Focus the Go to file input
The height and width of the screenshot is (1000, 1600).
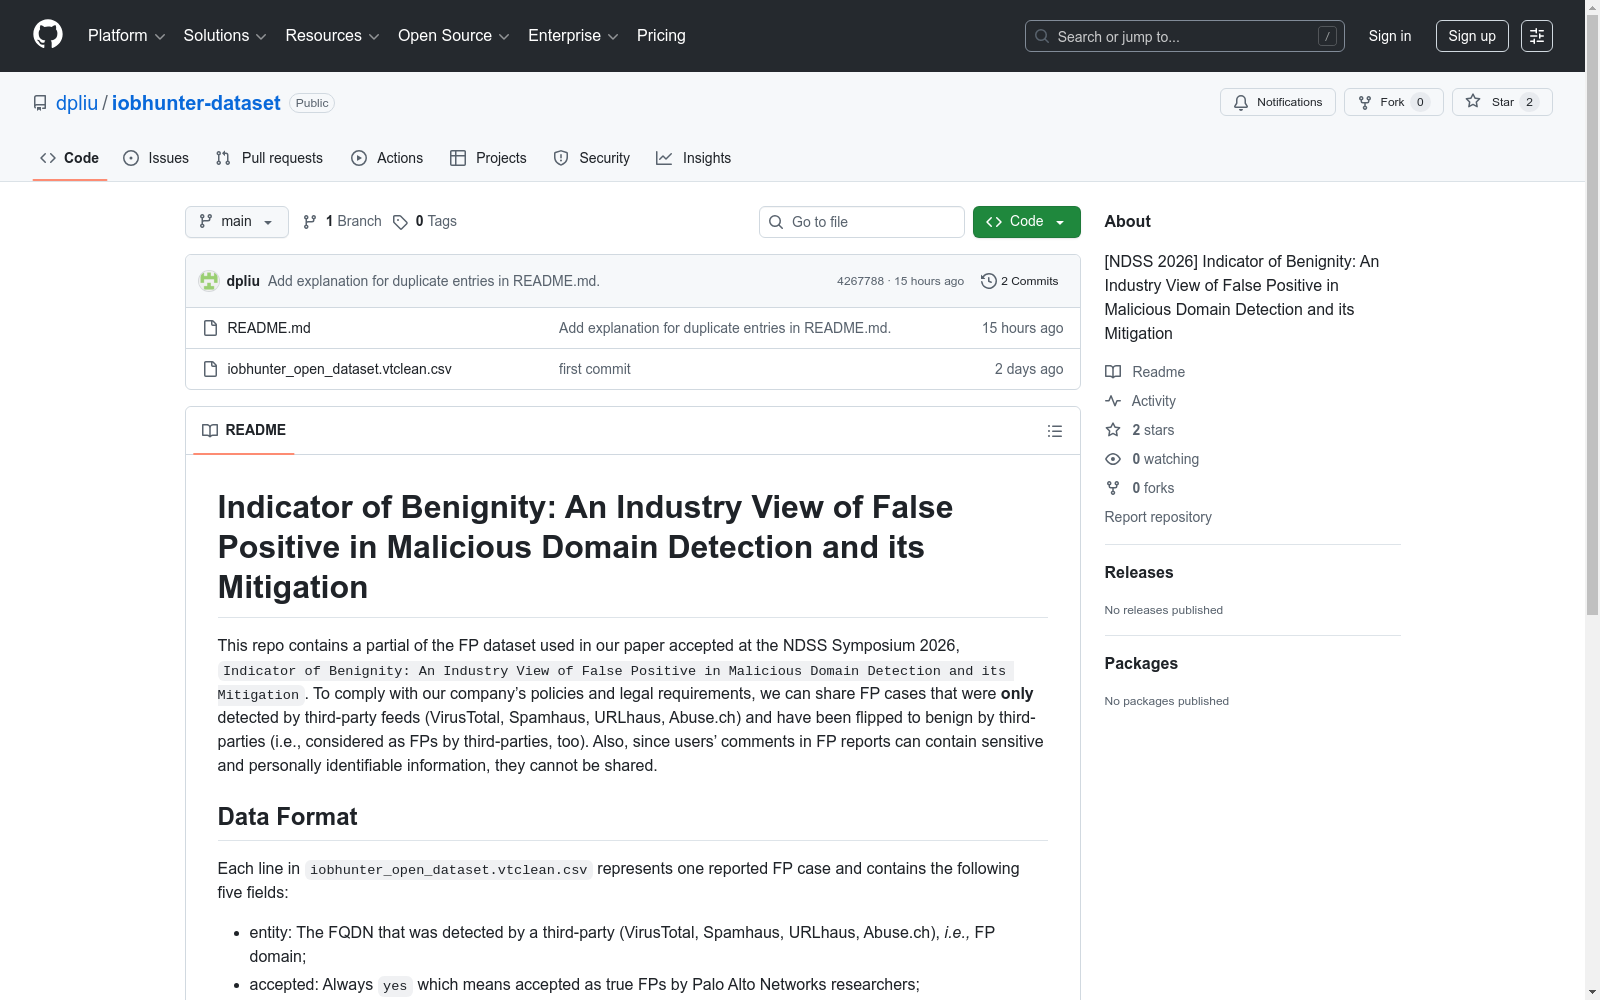862,222
